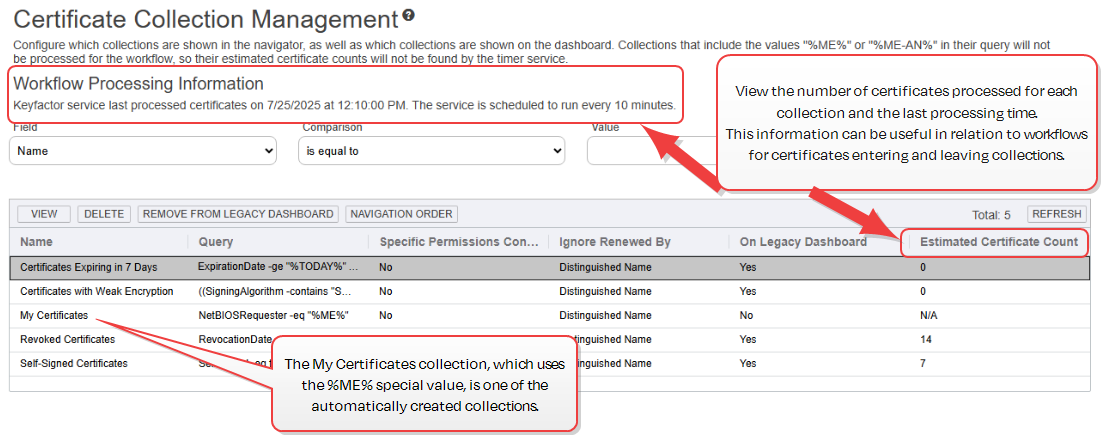Click the Specific Permissions column header

(459, 242)
